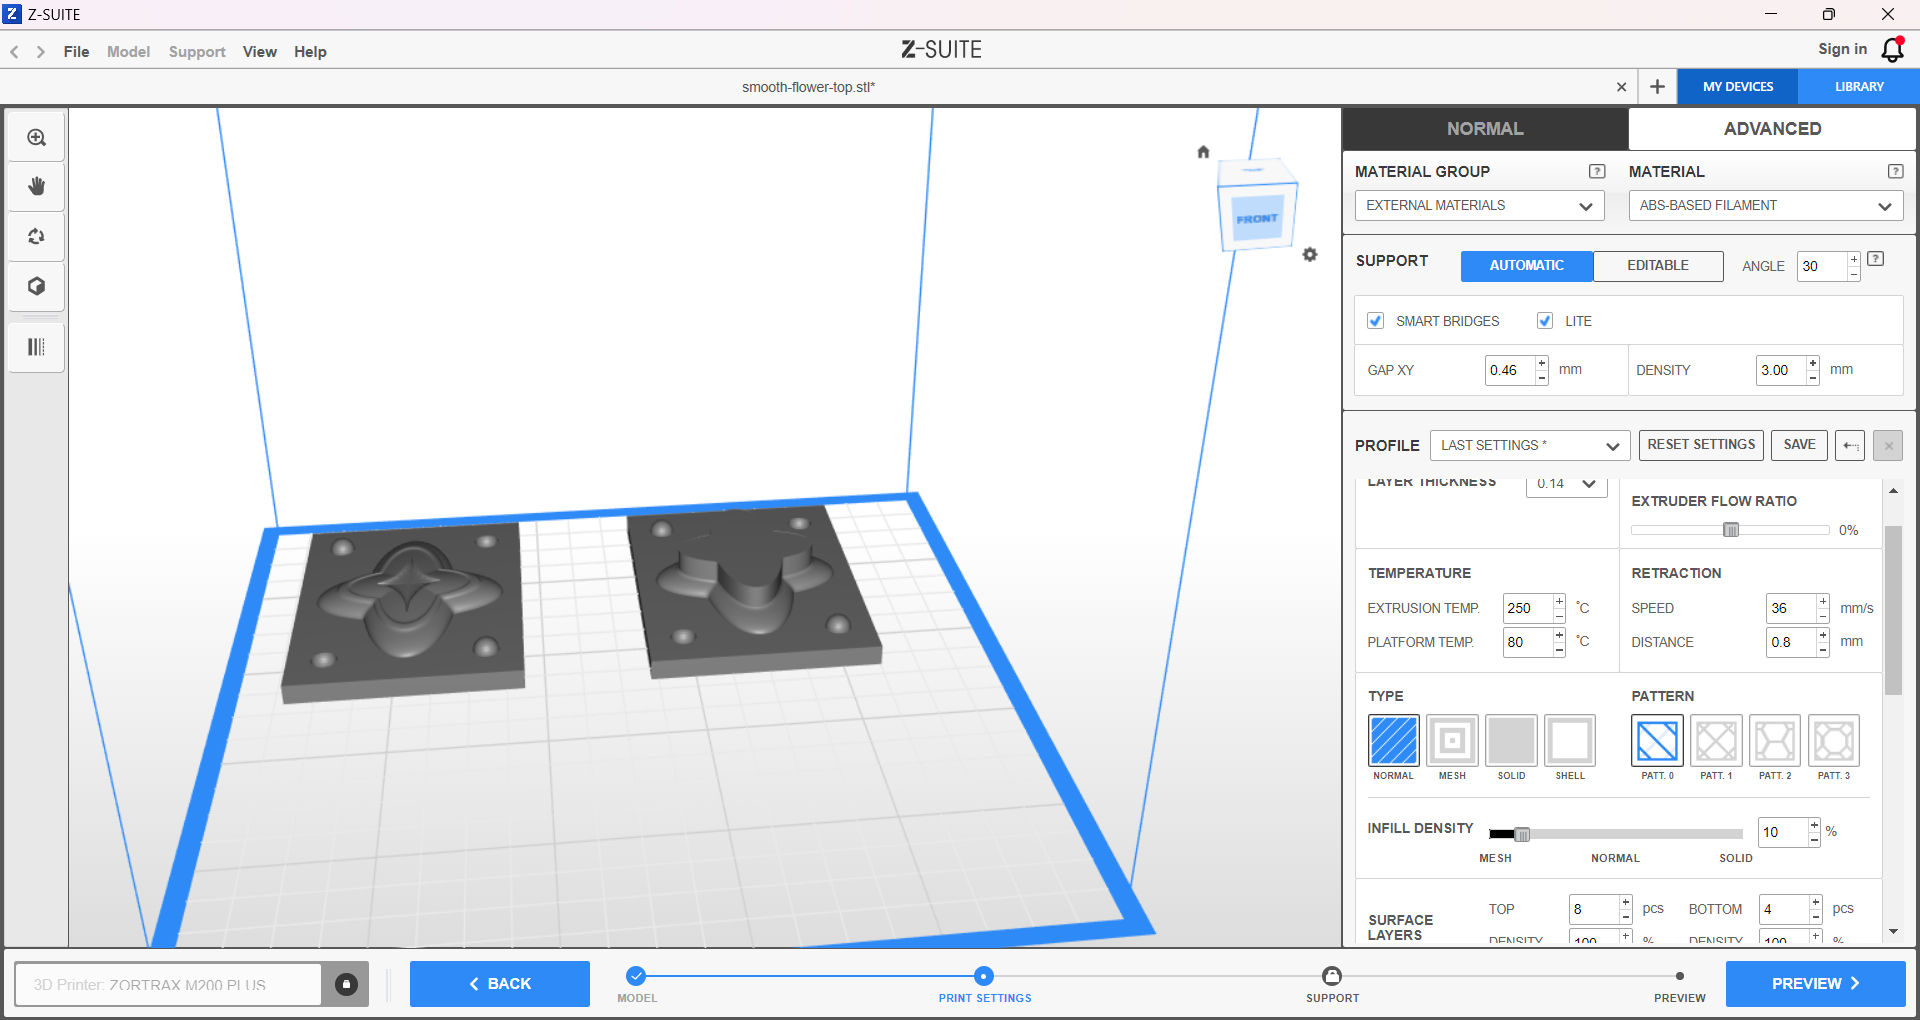Open the view cube options tool
This screenshot has width=1920, height=1020.
pos(37,287)
